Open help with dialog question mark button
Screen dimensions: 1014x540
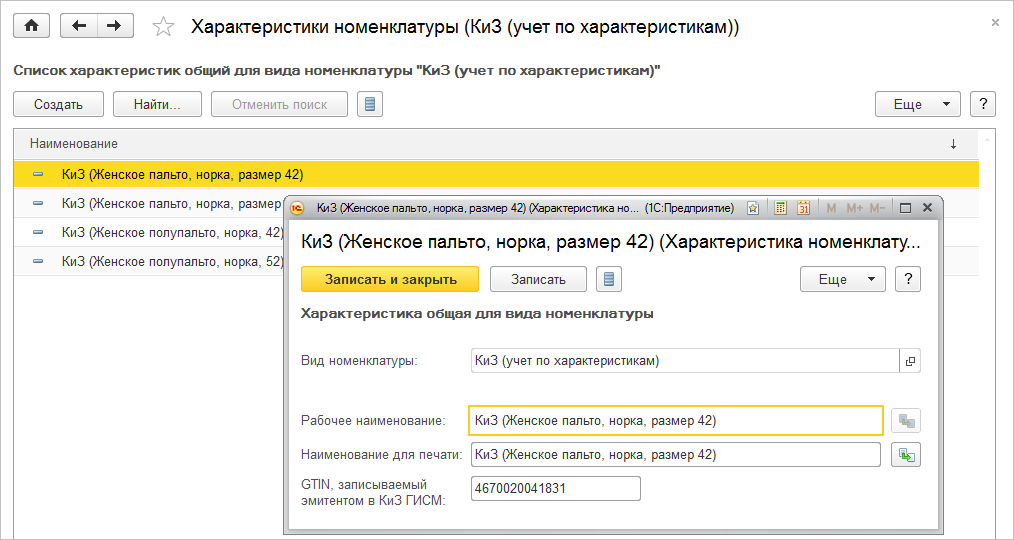click(908, 279)
